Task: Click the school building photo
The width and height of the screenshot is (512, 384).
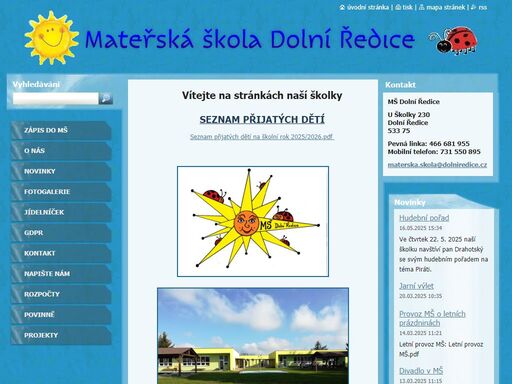Action: click(x=253, y=336)
